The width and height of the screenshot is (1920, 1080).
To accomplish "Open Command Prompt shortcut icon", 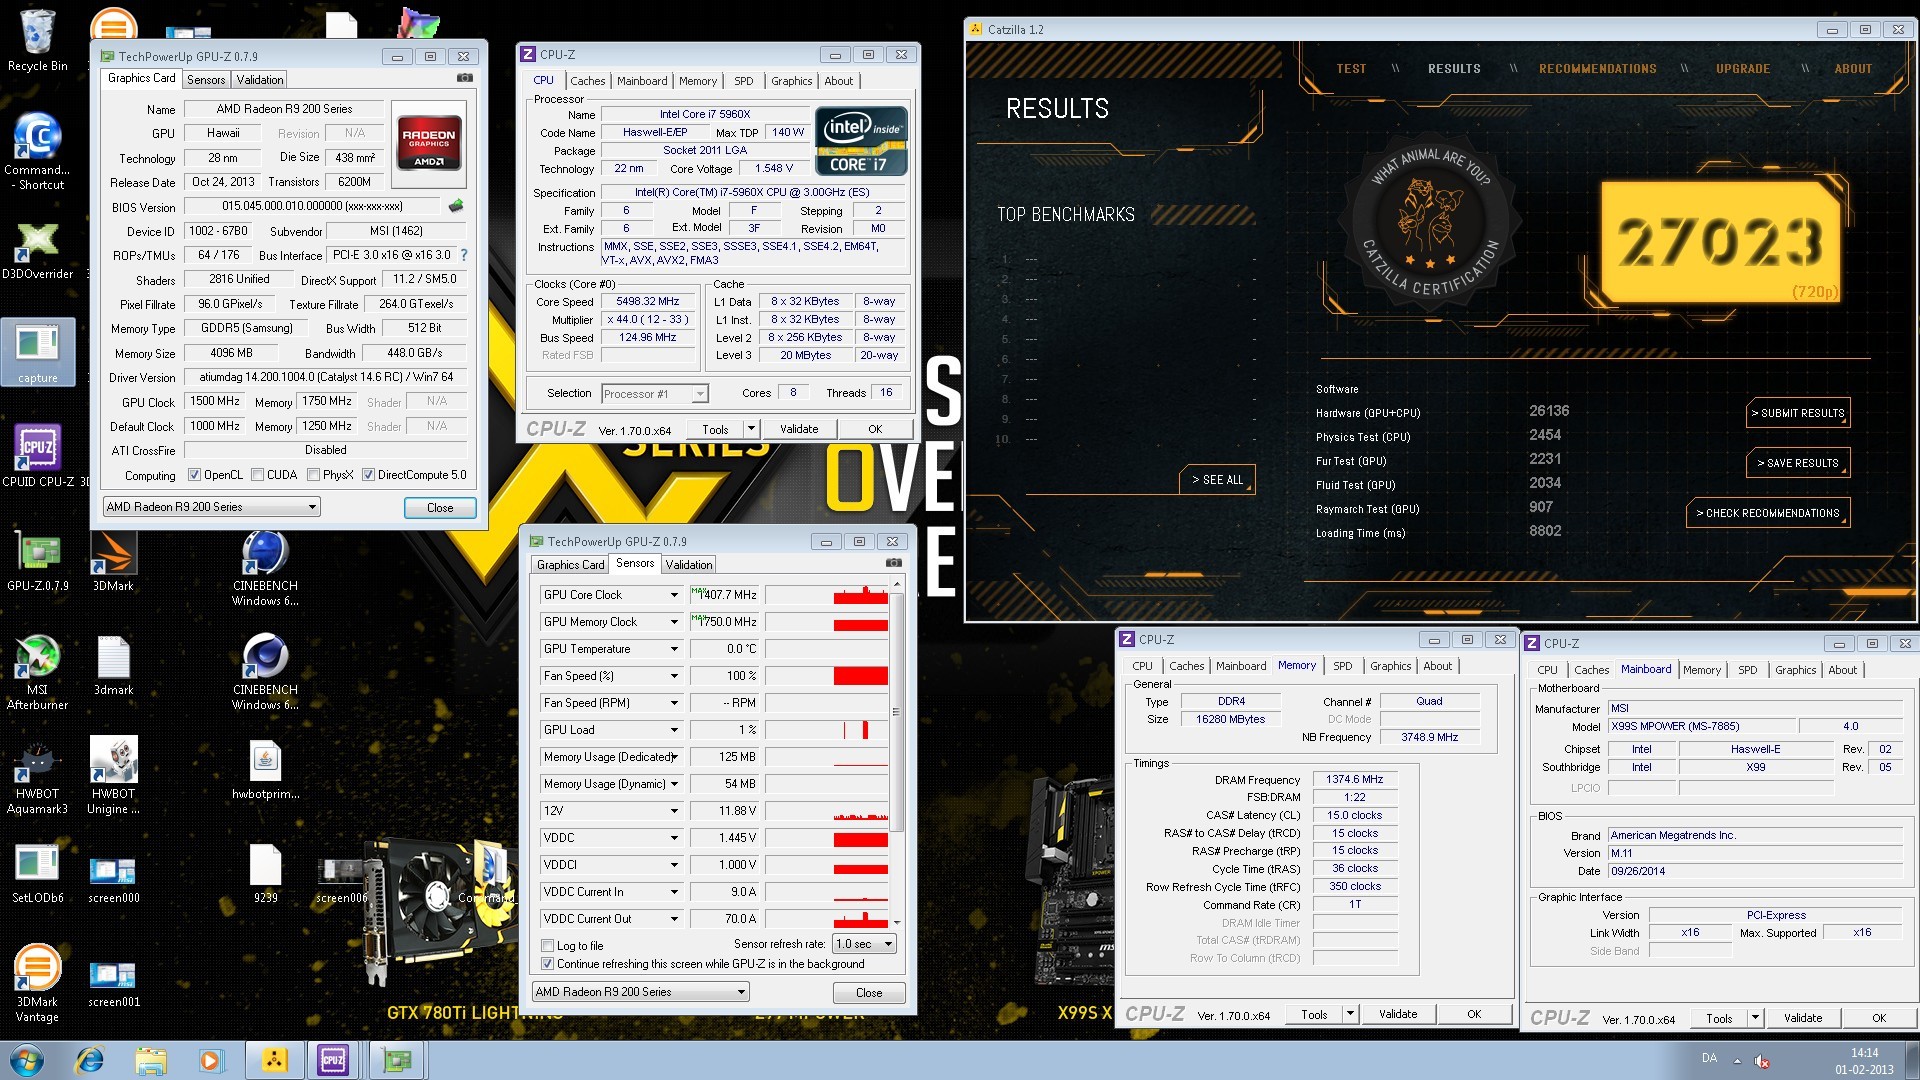I will tap(38, 150).
